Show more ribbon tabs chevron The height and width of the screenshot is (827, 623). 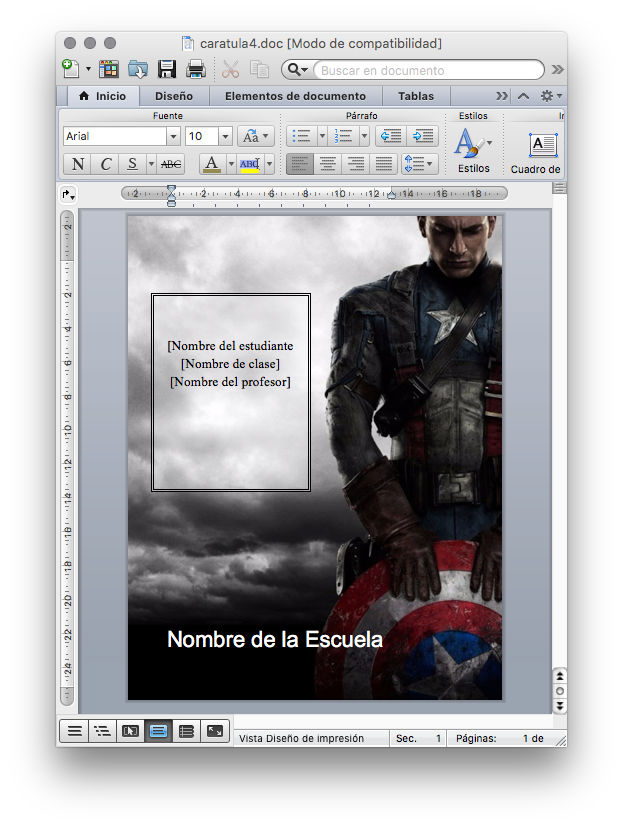[x=502, y=96]
